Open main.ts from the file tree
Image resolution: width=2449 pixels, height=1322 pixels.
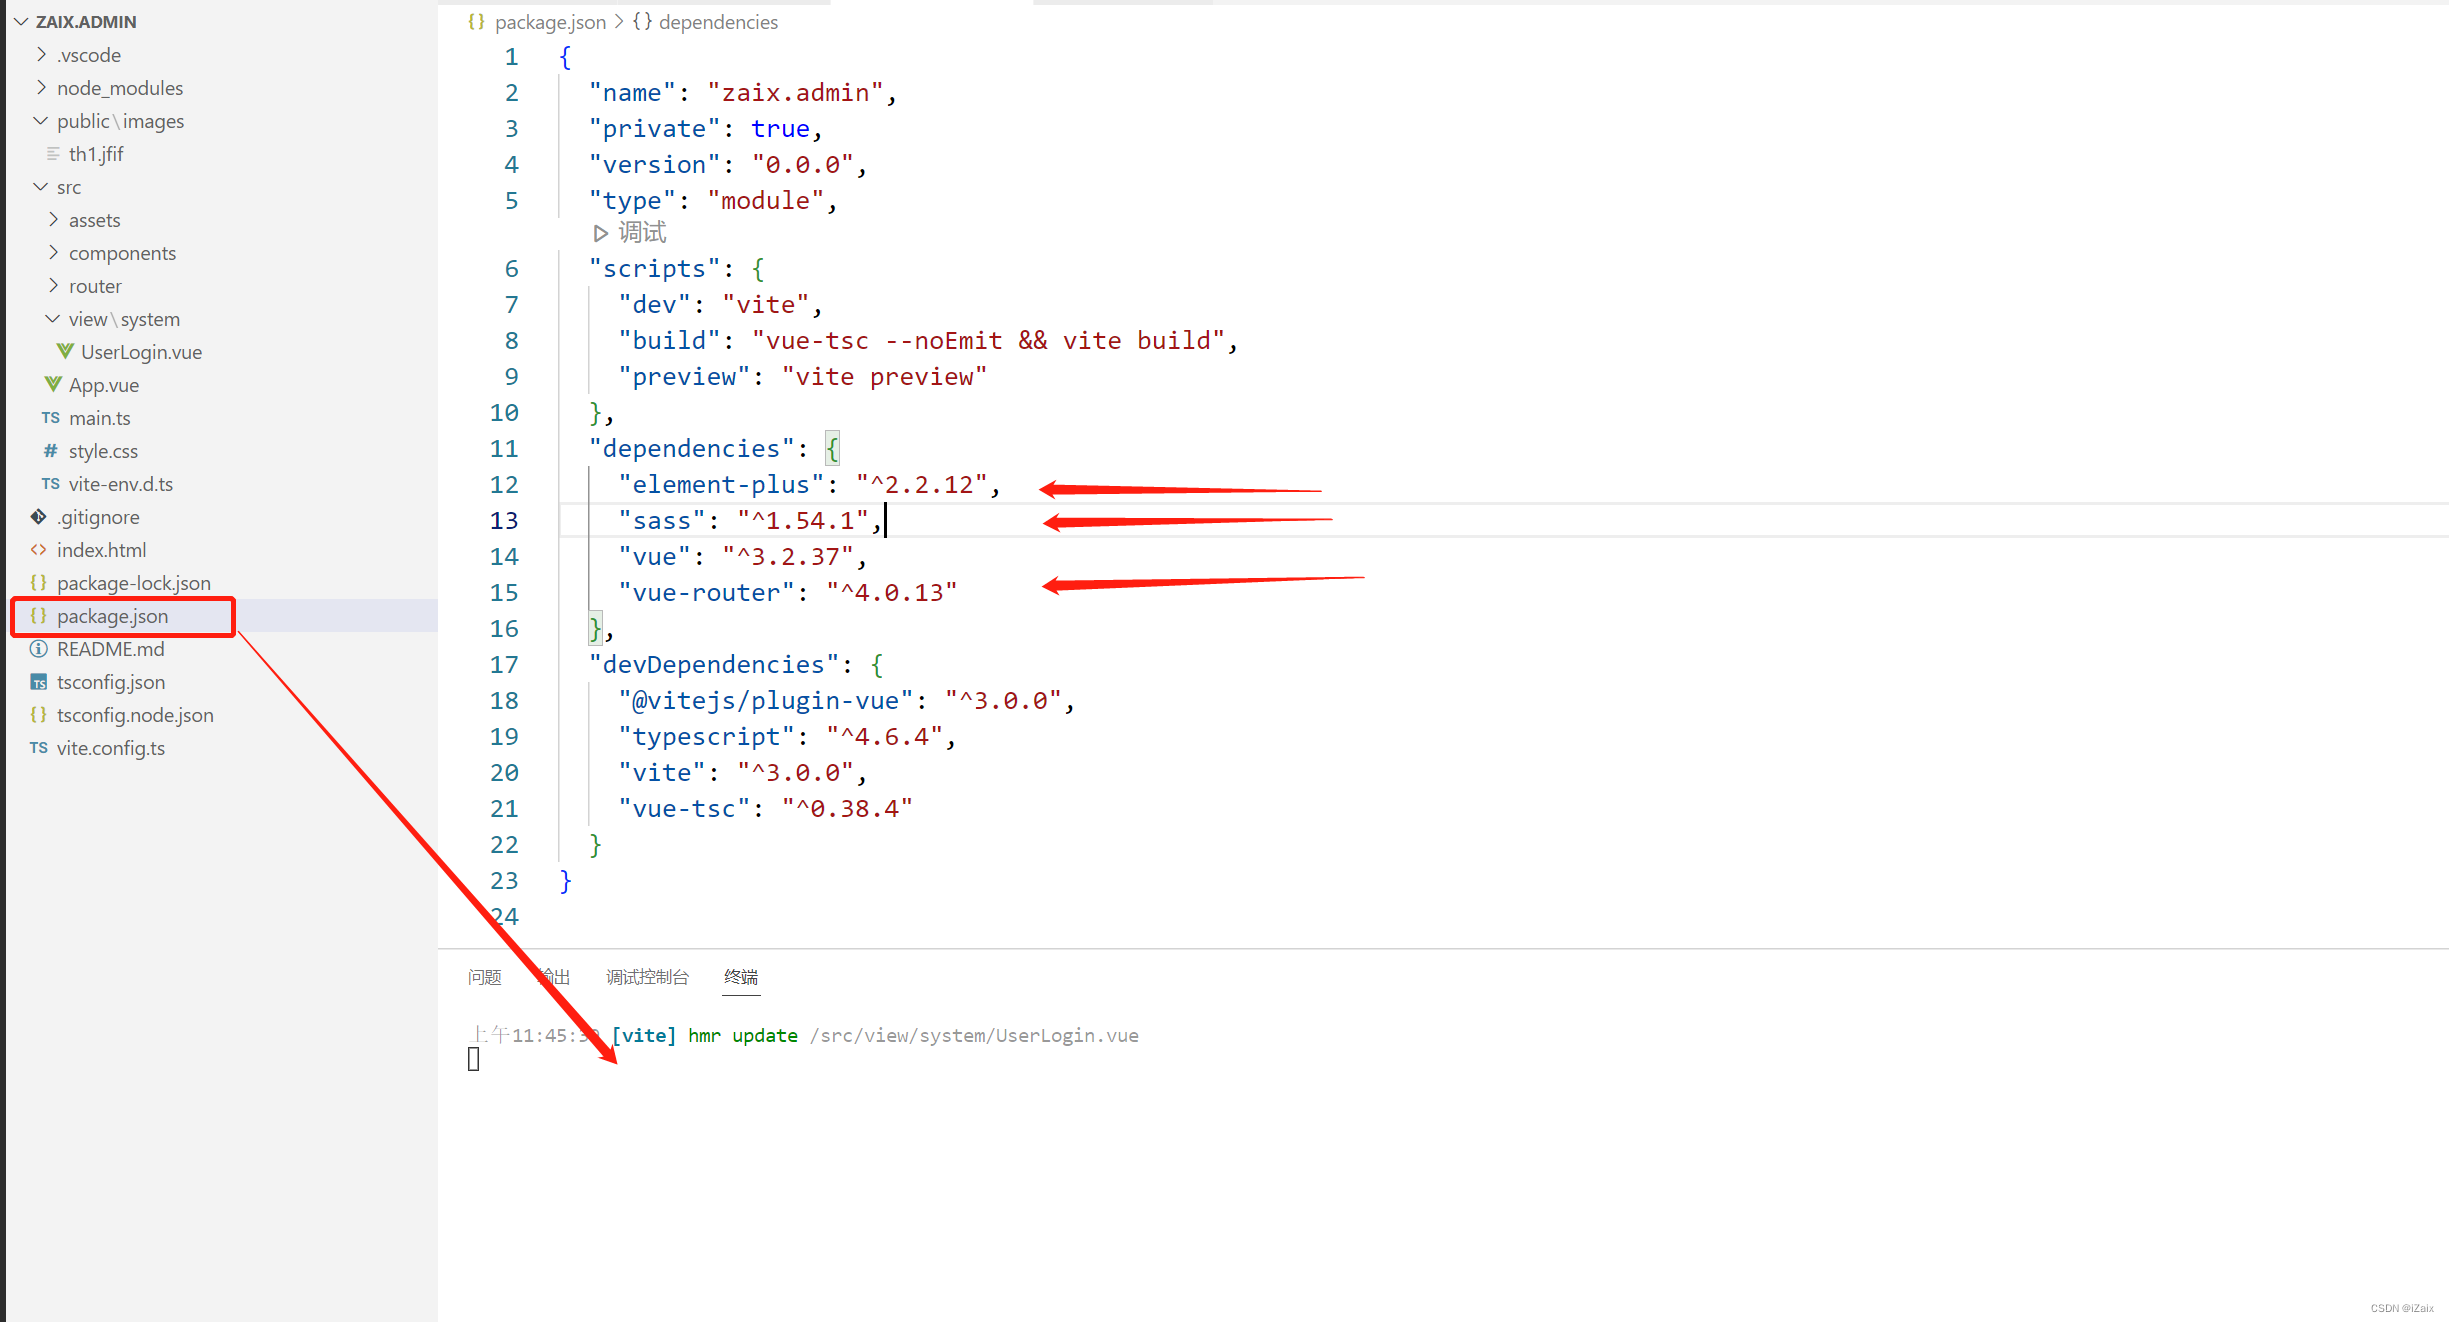(x=100, y=417)
